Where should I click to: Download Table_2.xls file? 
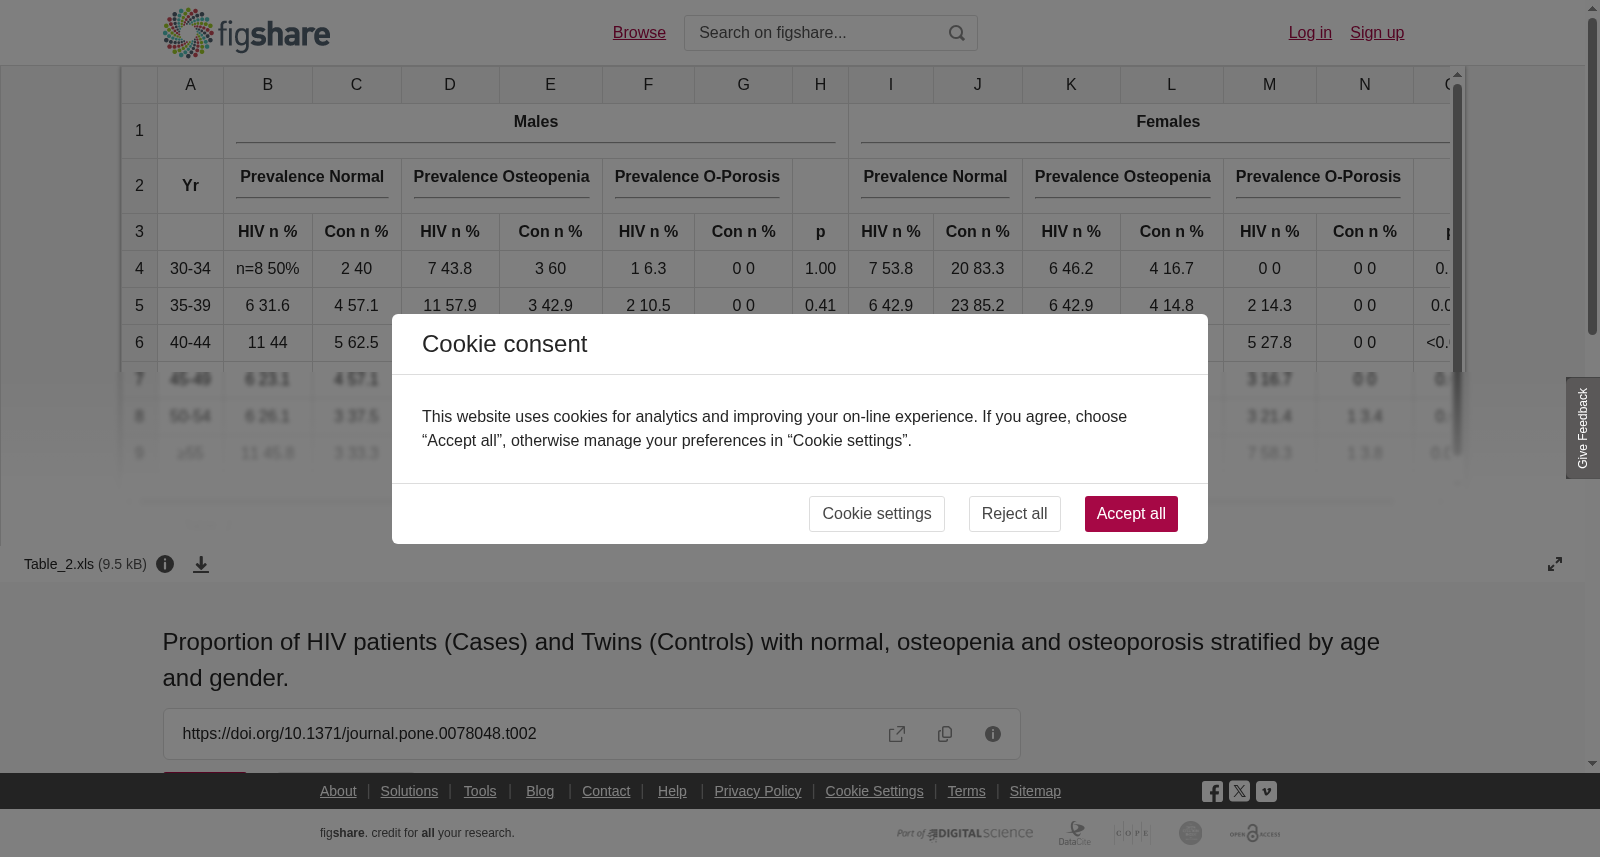tap(201, 565)
